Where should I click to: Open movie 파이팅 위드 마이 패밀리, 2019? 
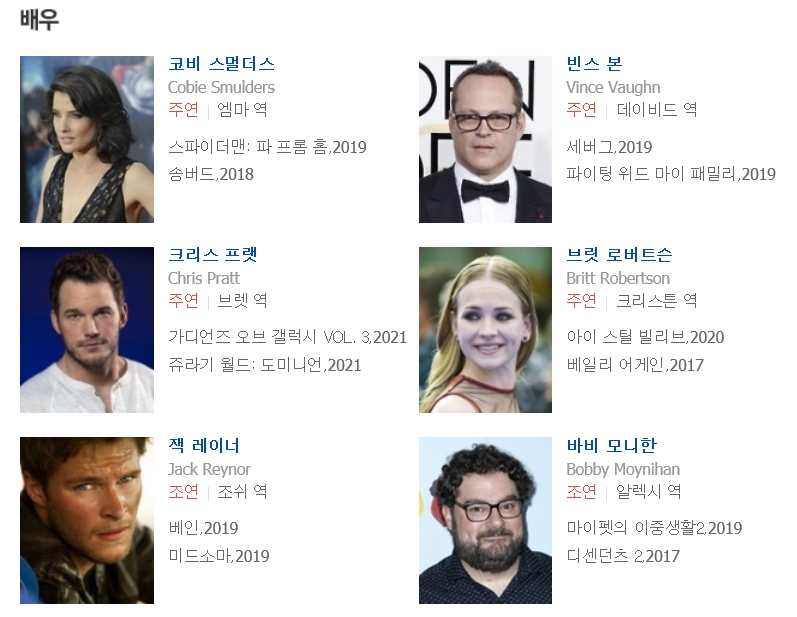click(671, 174)
